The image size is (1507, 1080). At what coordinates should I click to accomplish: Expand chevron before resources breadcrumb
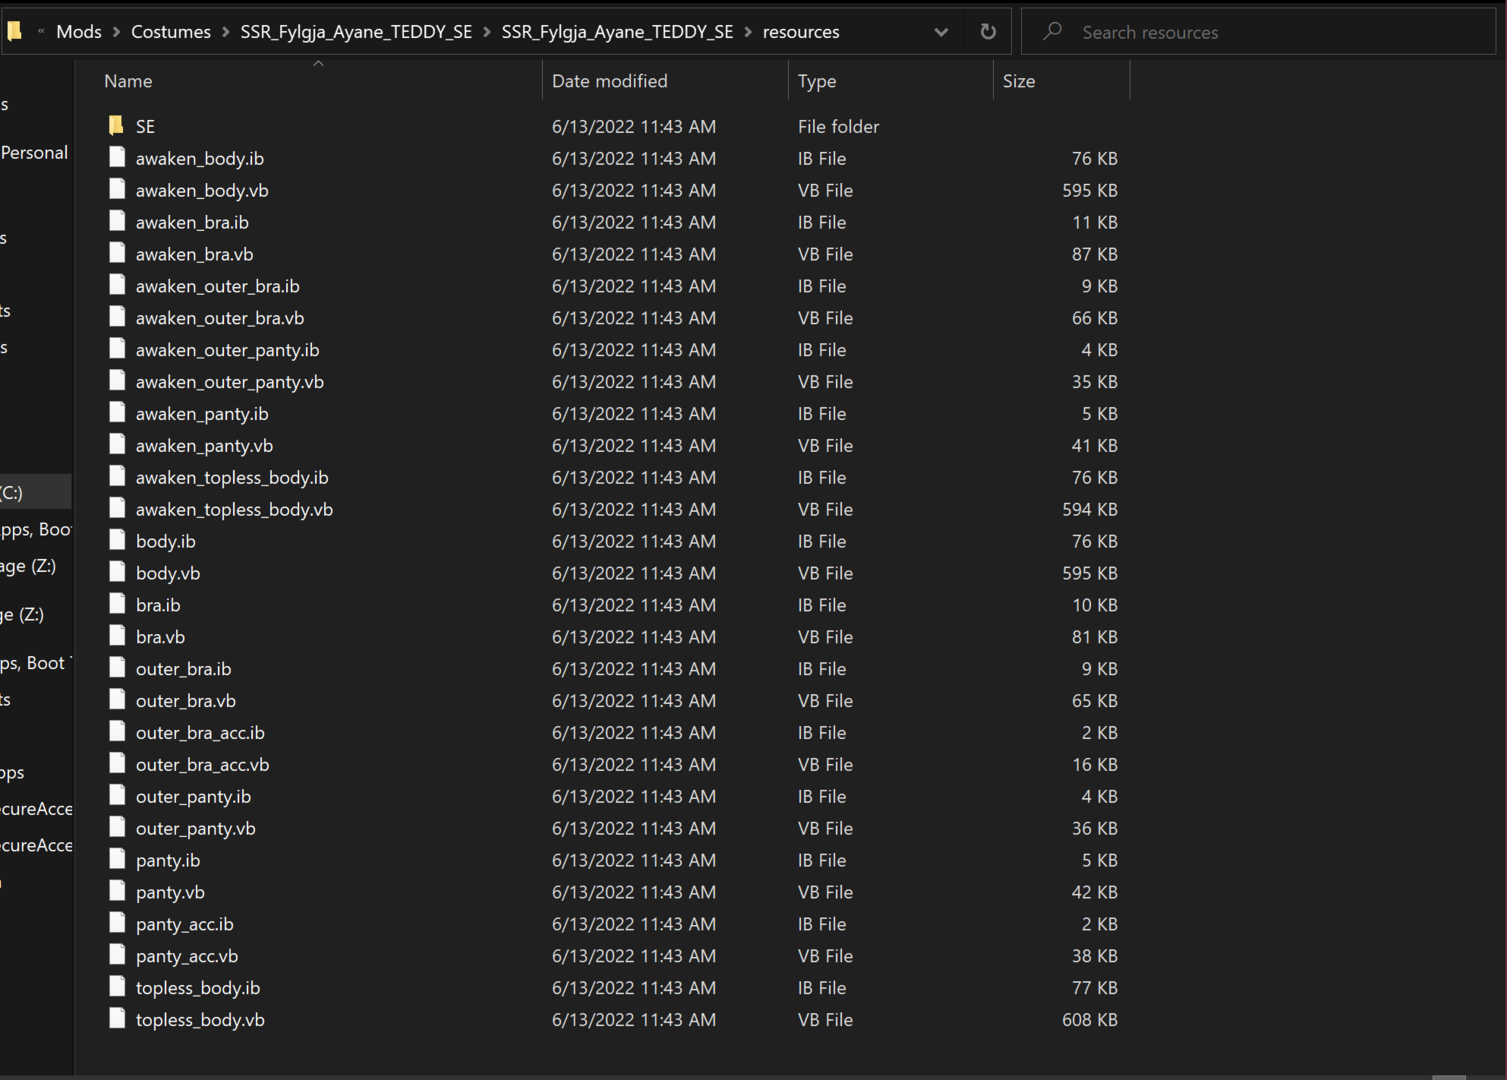[x=748, y=32]
